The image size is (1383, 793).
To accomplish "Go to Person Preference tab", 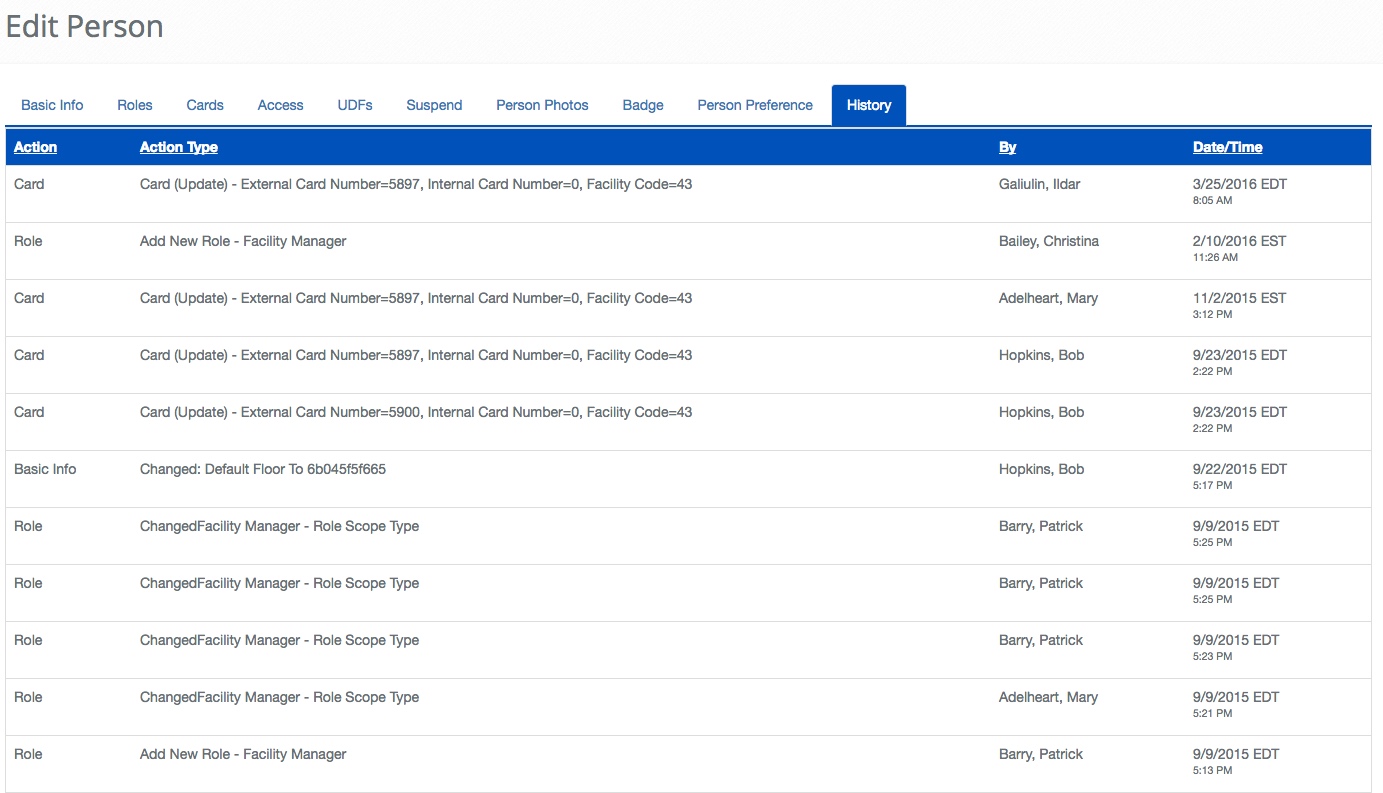I will (755, 105).
